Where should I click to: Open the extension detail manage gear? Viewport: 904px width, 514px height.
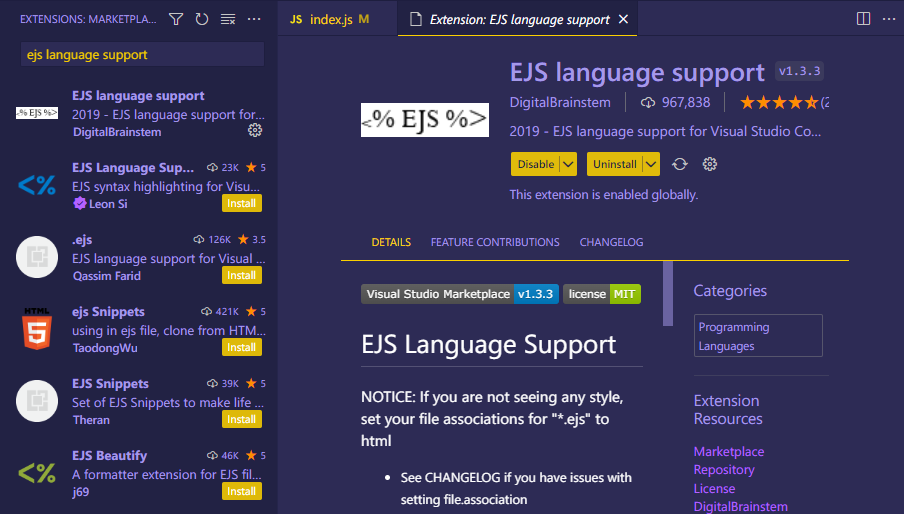710,164
